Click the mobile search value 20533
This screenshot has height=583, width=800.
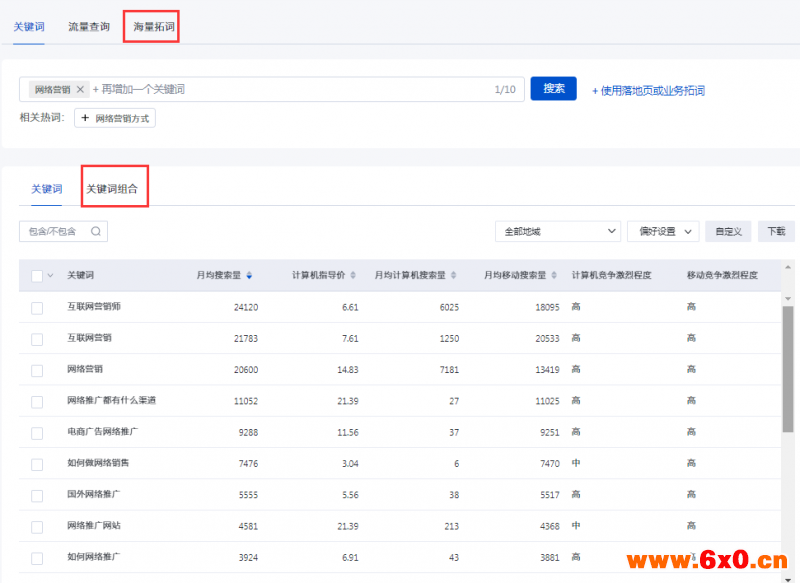547,339
